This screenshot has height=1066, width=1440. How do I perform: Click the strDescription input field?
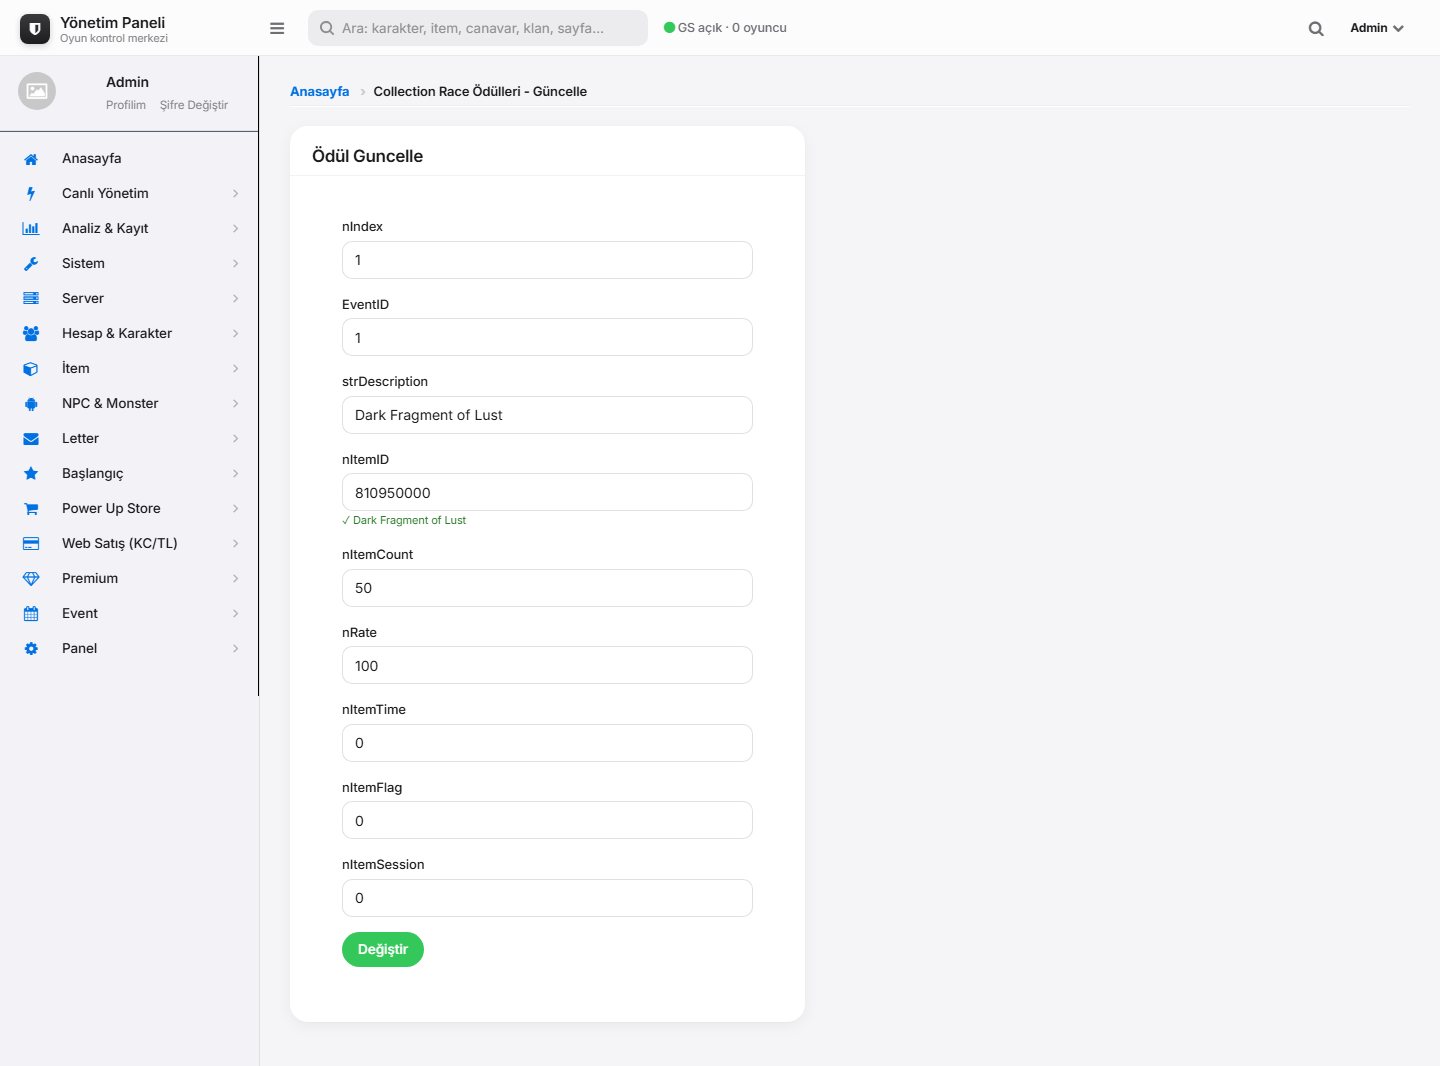pyautogui.click(x=547, y=415)
